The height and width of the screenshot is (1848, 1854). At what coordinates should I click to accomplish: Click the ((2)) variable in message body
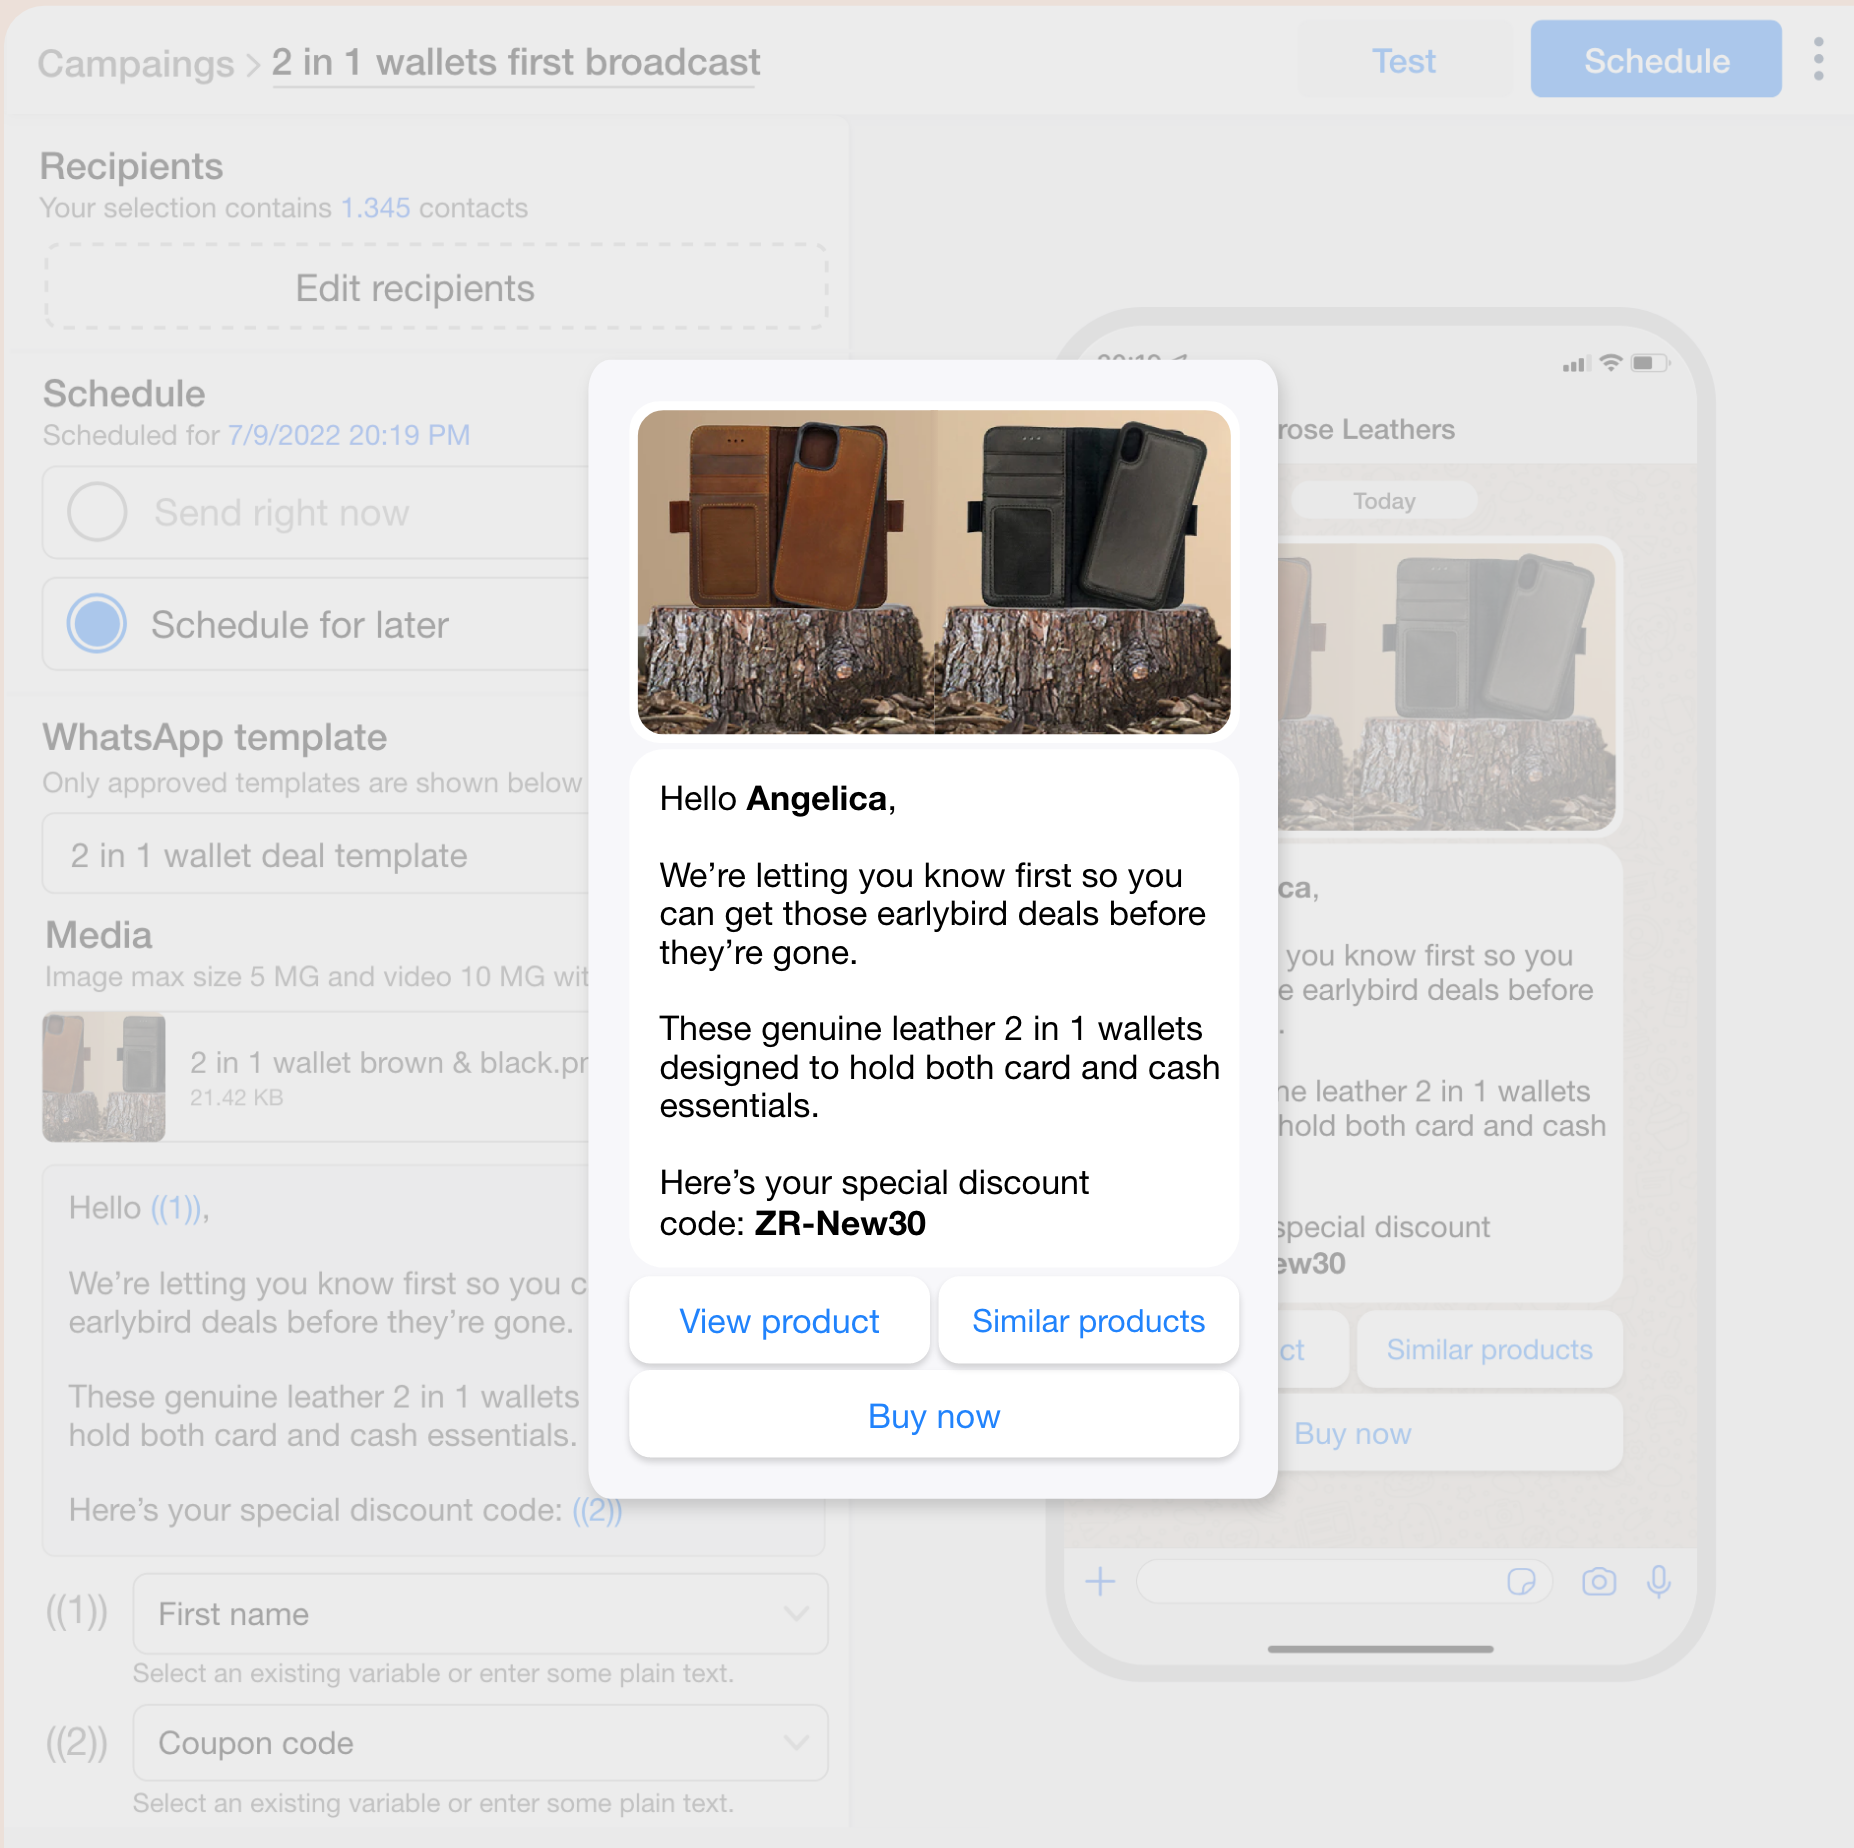coord(597,1510)
